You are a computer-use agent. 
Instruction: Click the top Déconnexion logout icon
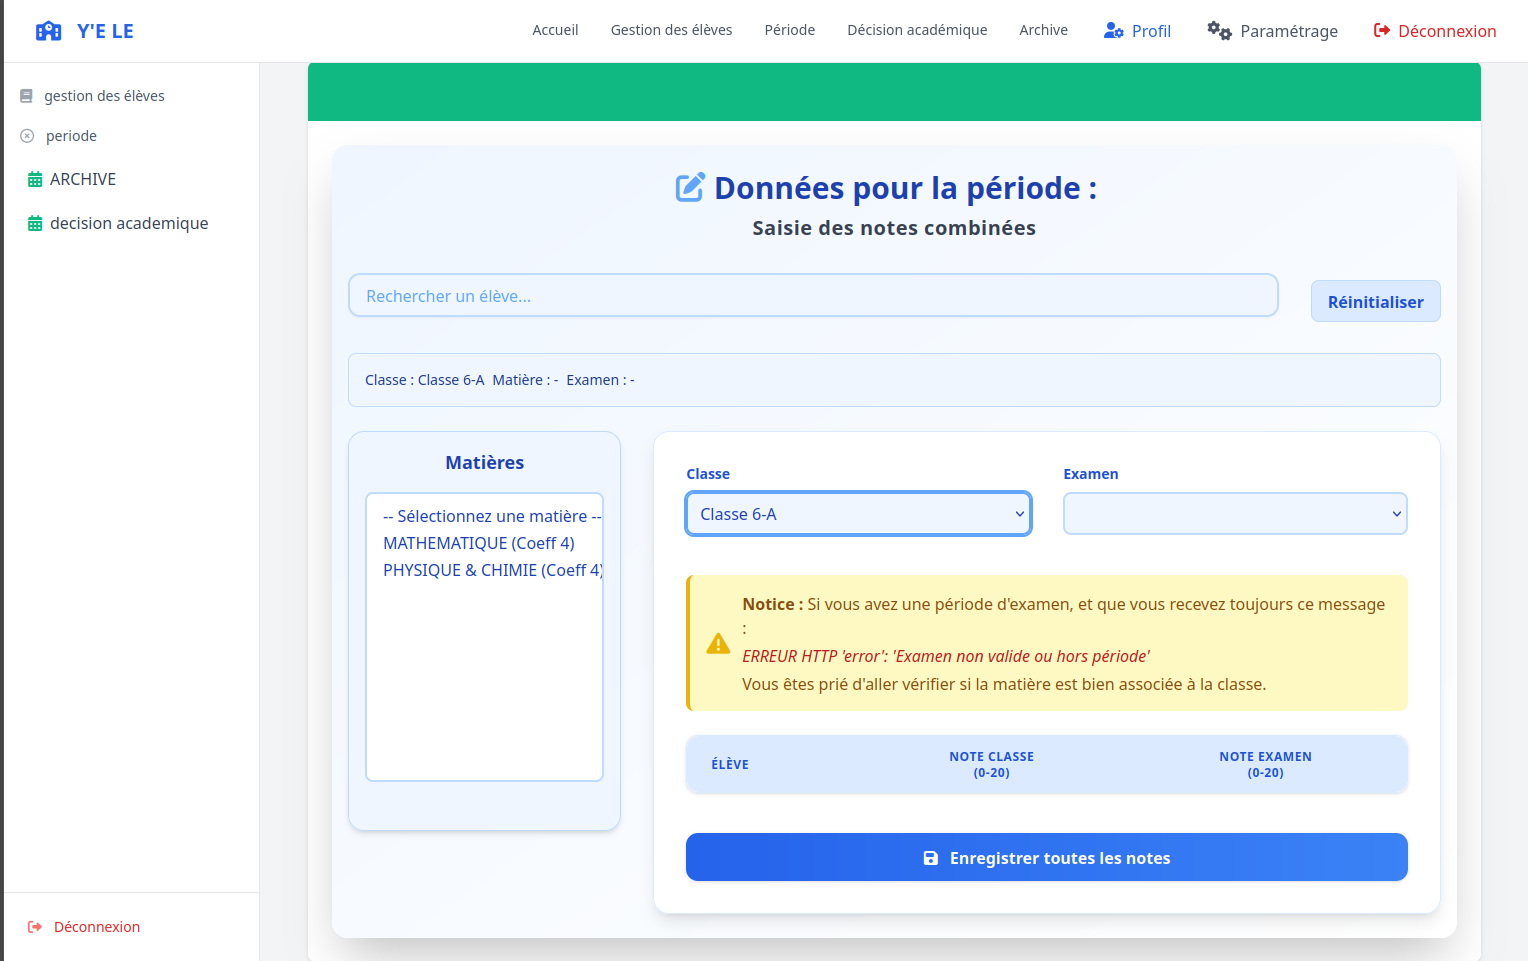point(1381,31)
